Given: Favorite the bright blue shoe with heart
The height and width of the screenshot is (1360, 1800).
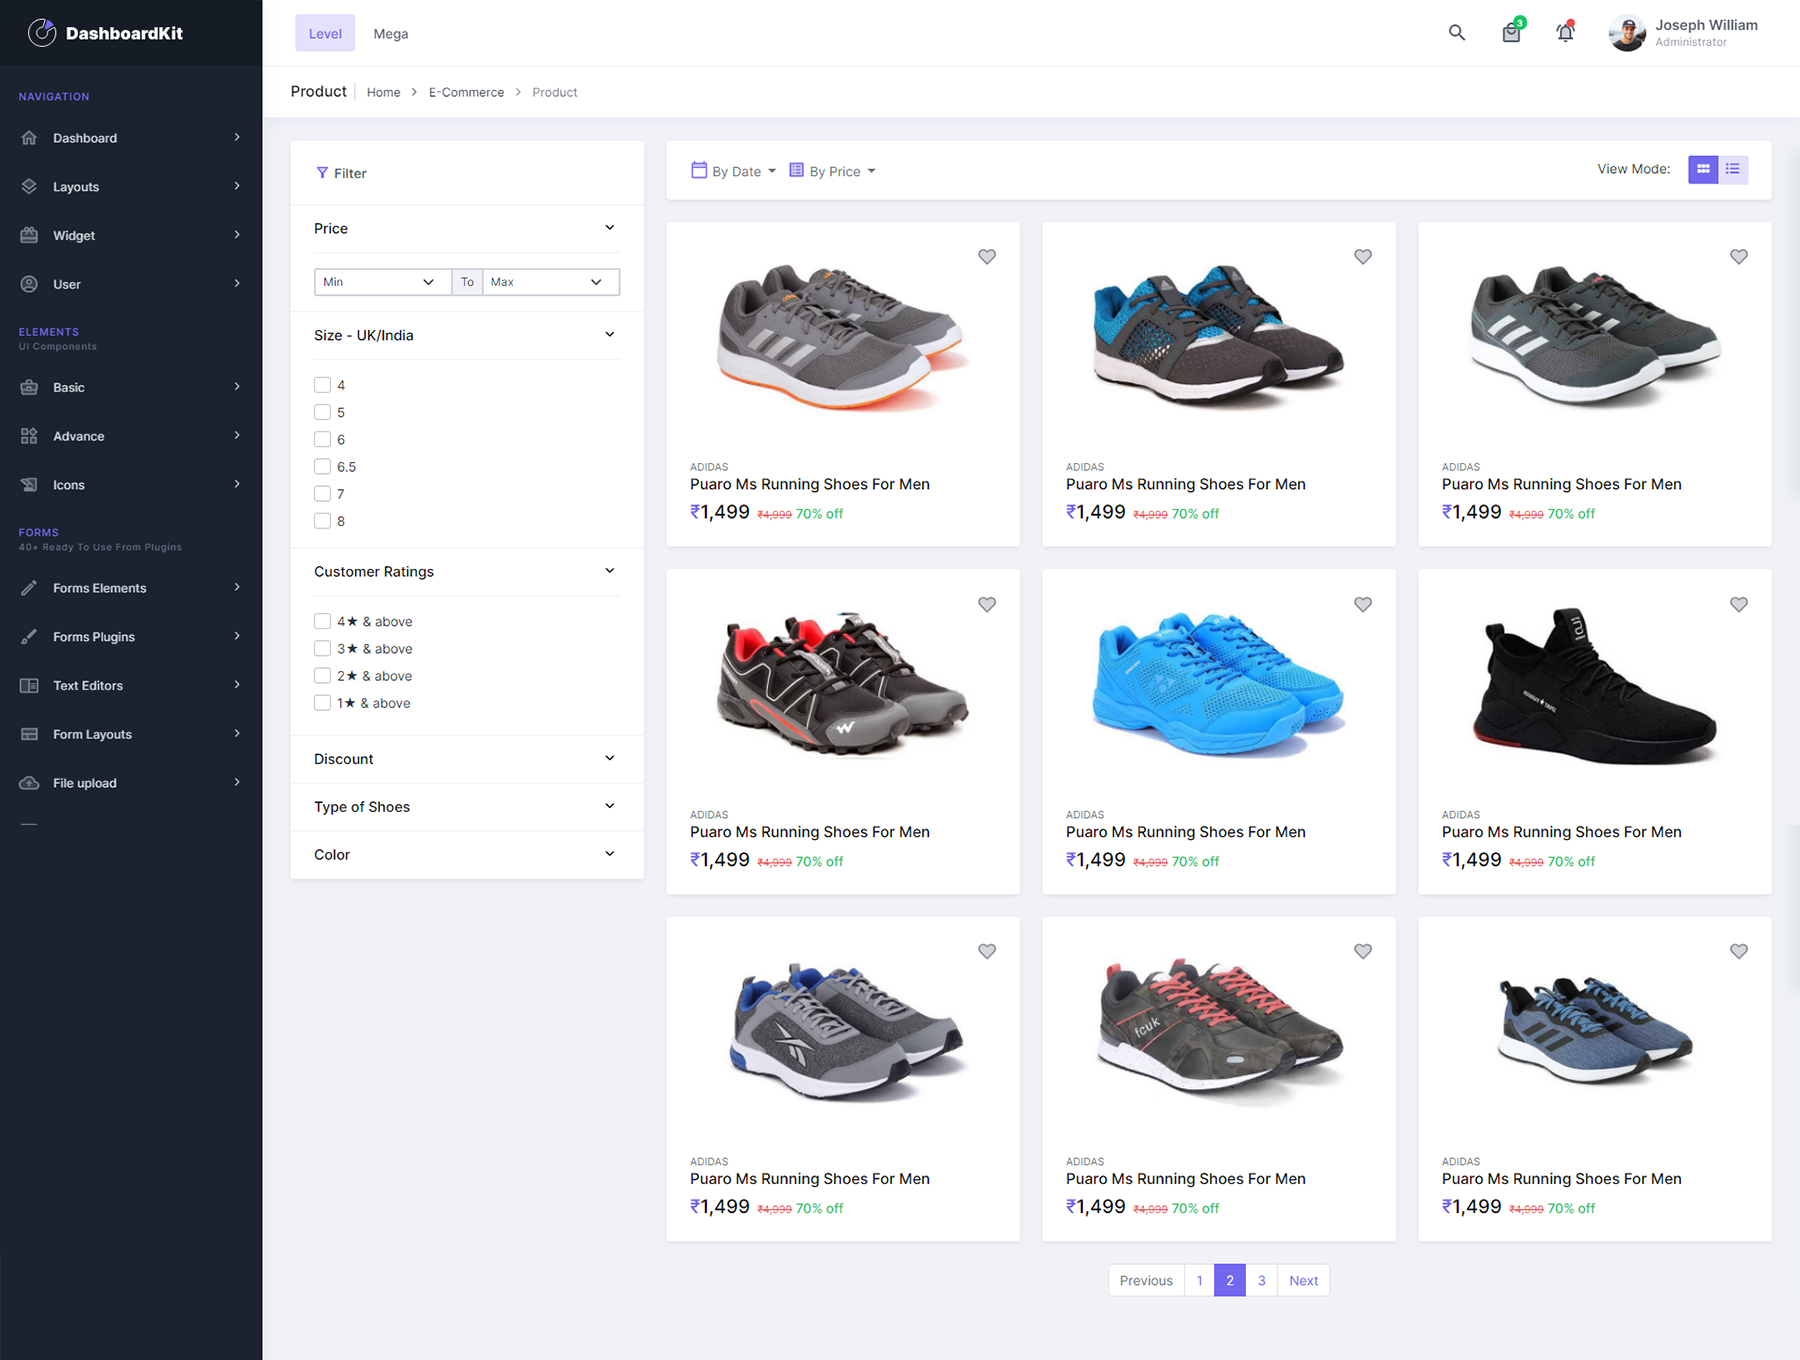Looking at the screenshot, I should pos(1363,604).
